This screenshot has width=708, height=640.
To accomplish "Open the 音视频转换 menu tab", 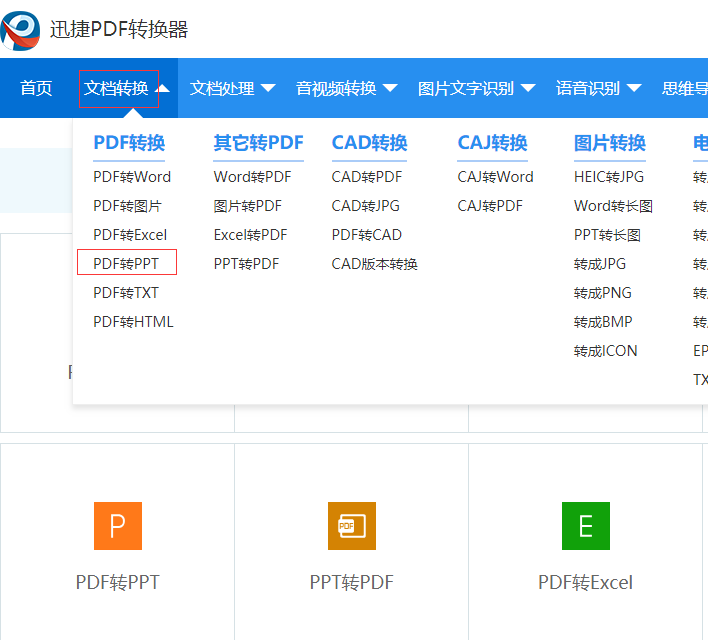I will point(336,88).
